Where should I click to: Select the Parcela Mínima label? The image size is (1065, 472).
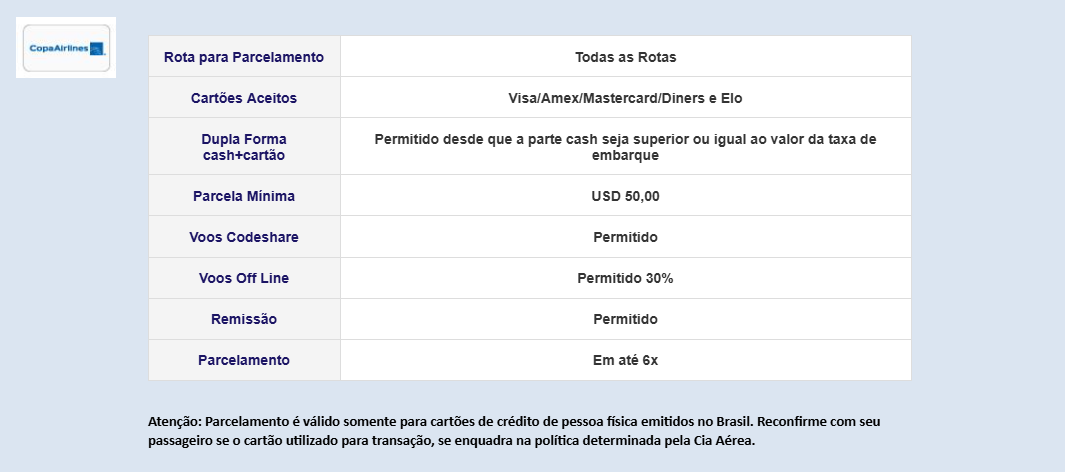click(x=244, y=196)
